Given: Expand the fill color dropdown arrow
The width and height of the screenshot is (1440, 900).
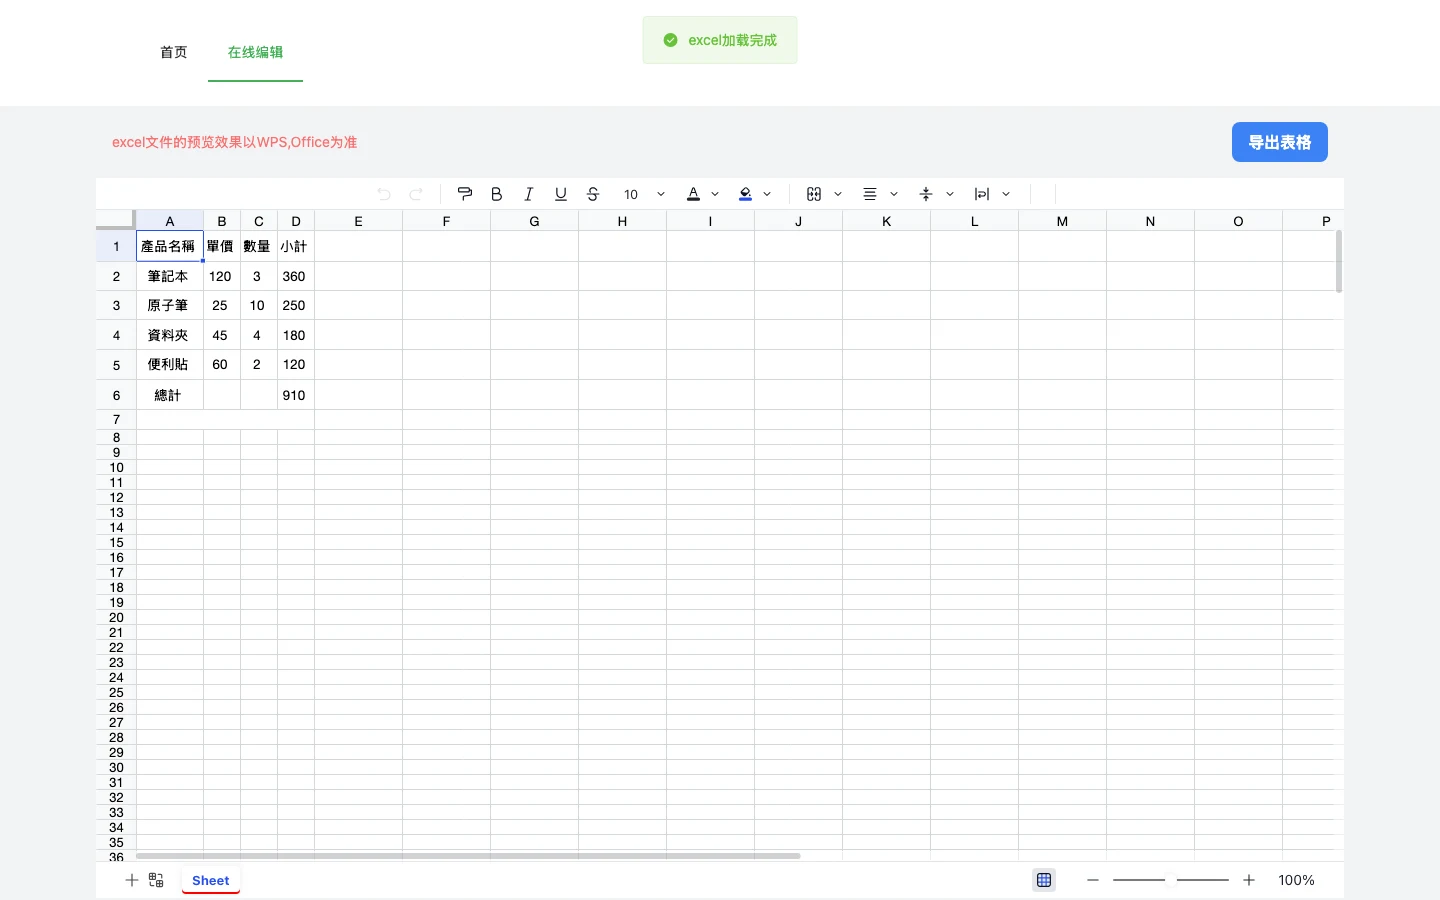Looking at the screenshot, I should [767, 194].
